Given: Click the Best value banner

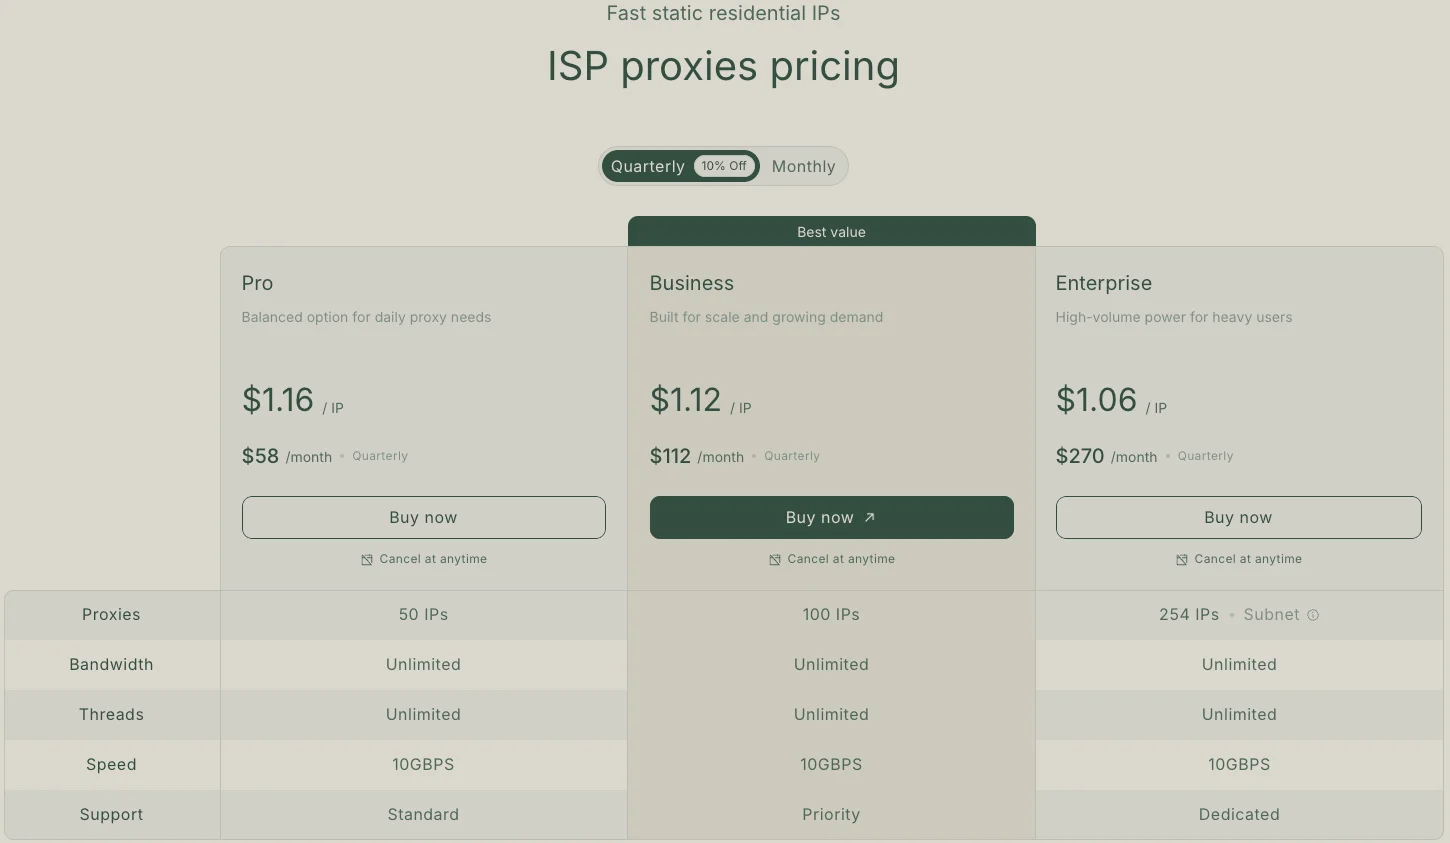Looking at the screenshot, I should [x=831, y=232].
